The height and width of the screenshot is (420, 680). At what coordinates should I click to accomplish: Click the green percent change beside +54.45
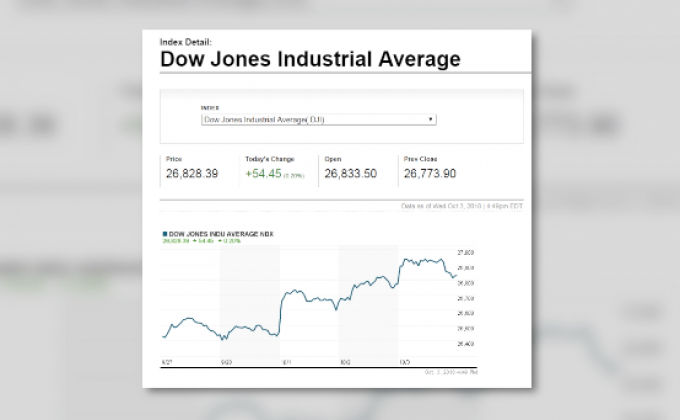(295, 175)
